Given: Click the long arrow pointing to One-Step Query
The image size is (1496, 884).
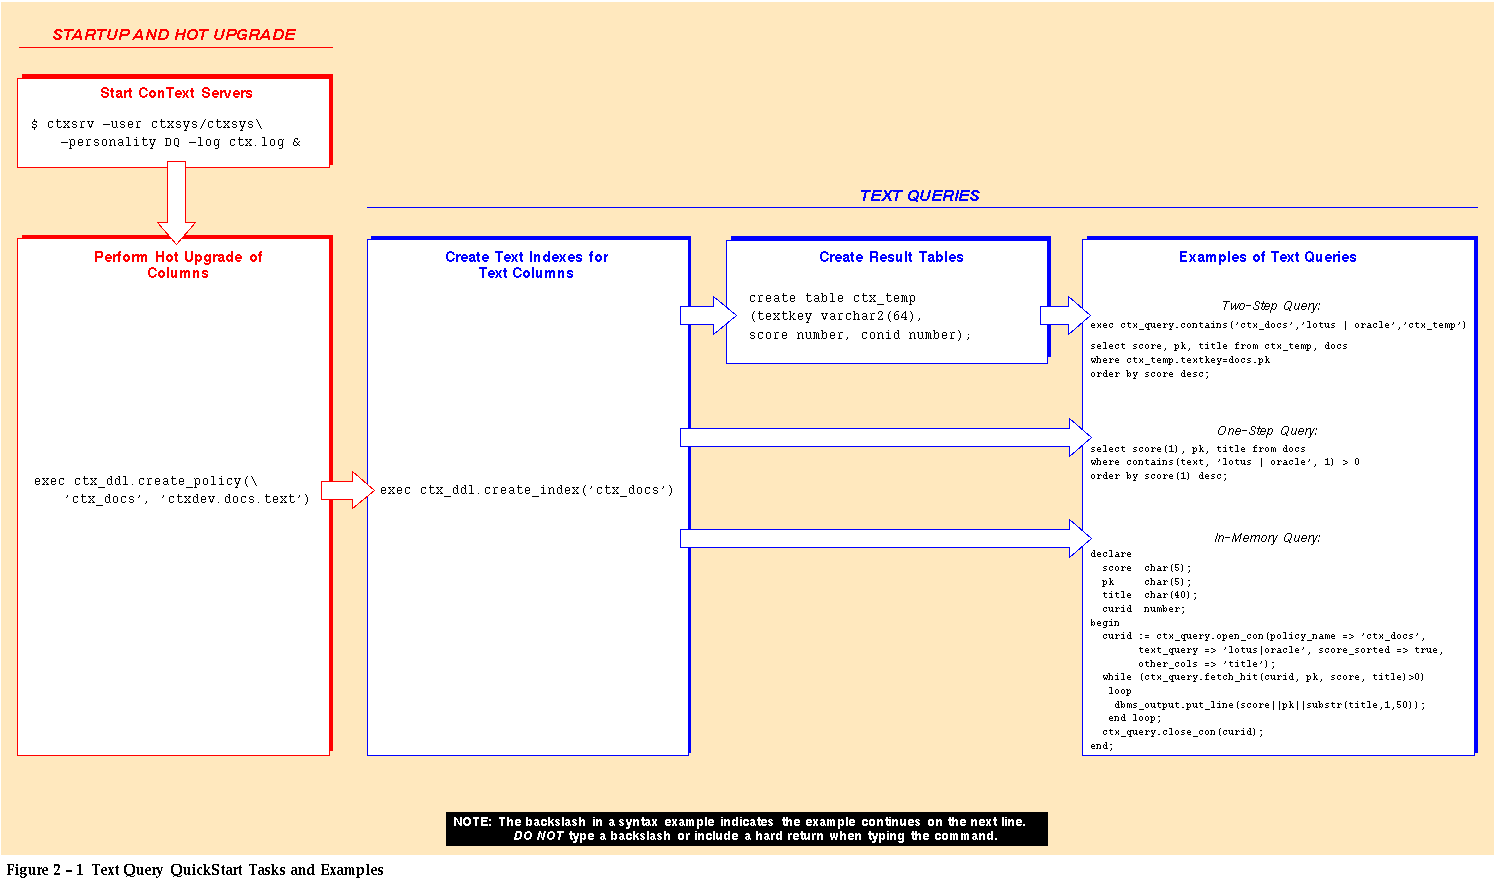Looking at the screenshot, I should point(885,438).
